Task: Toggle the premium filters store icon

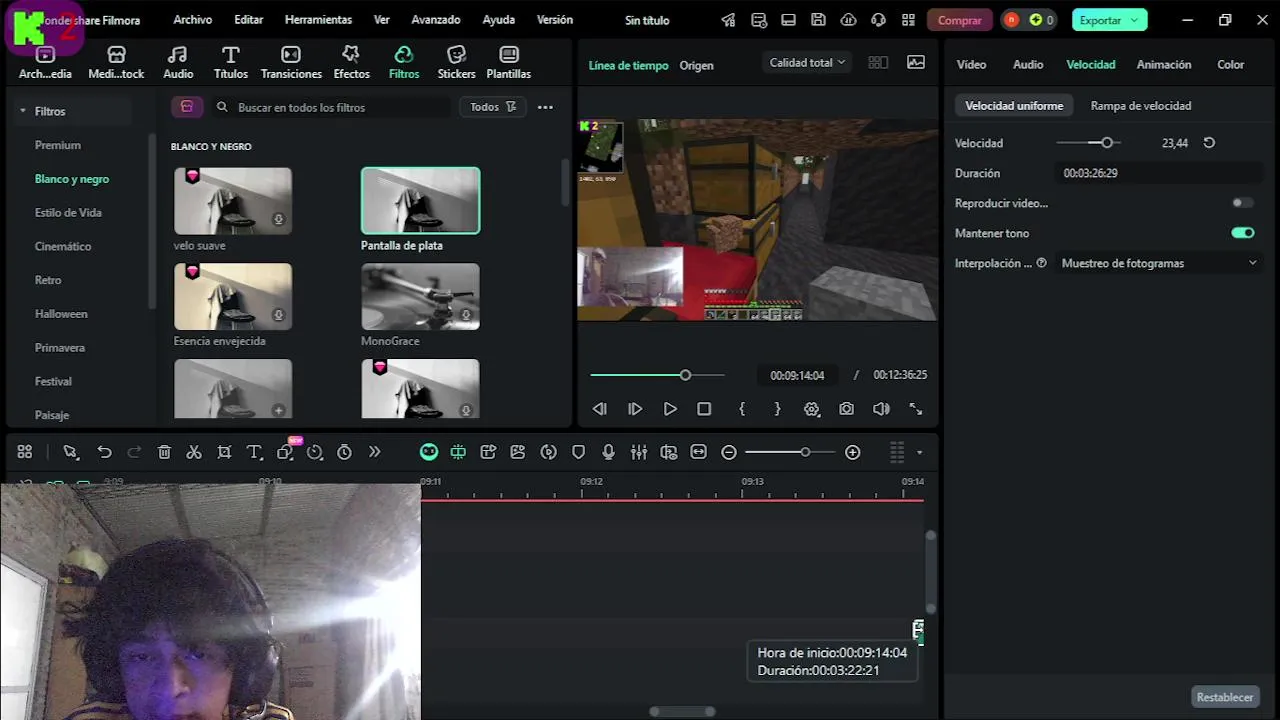Action: 187,107
